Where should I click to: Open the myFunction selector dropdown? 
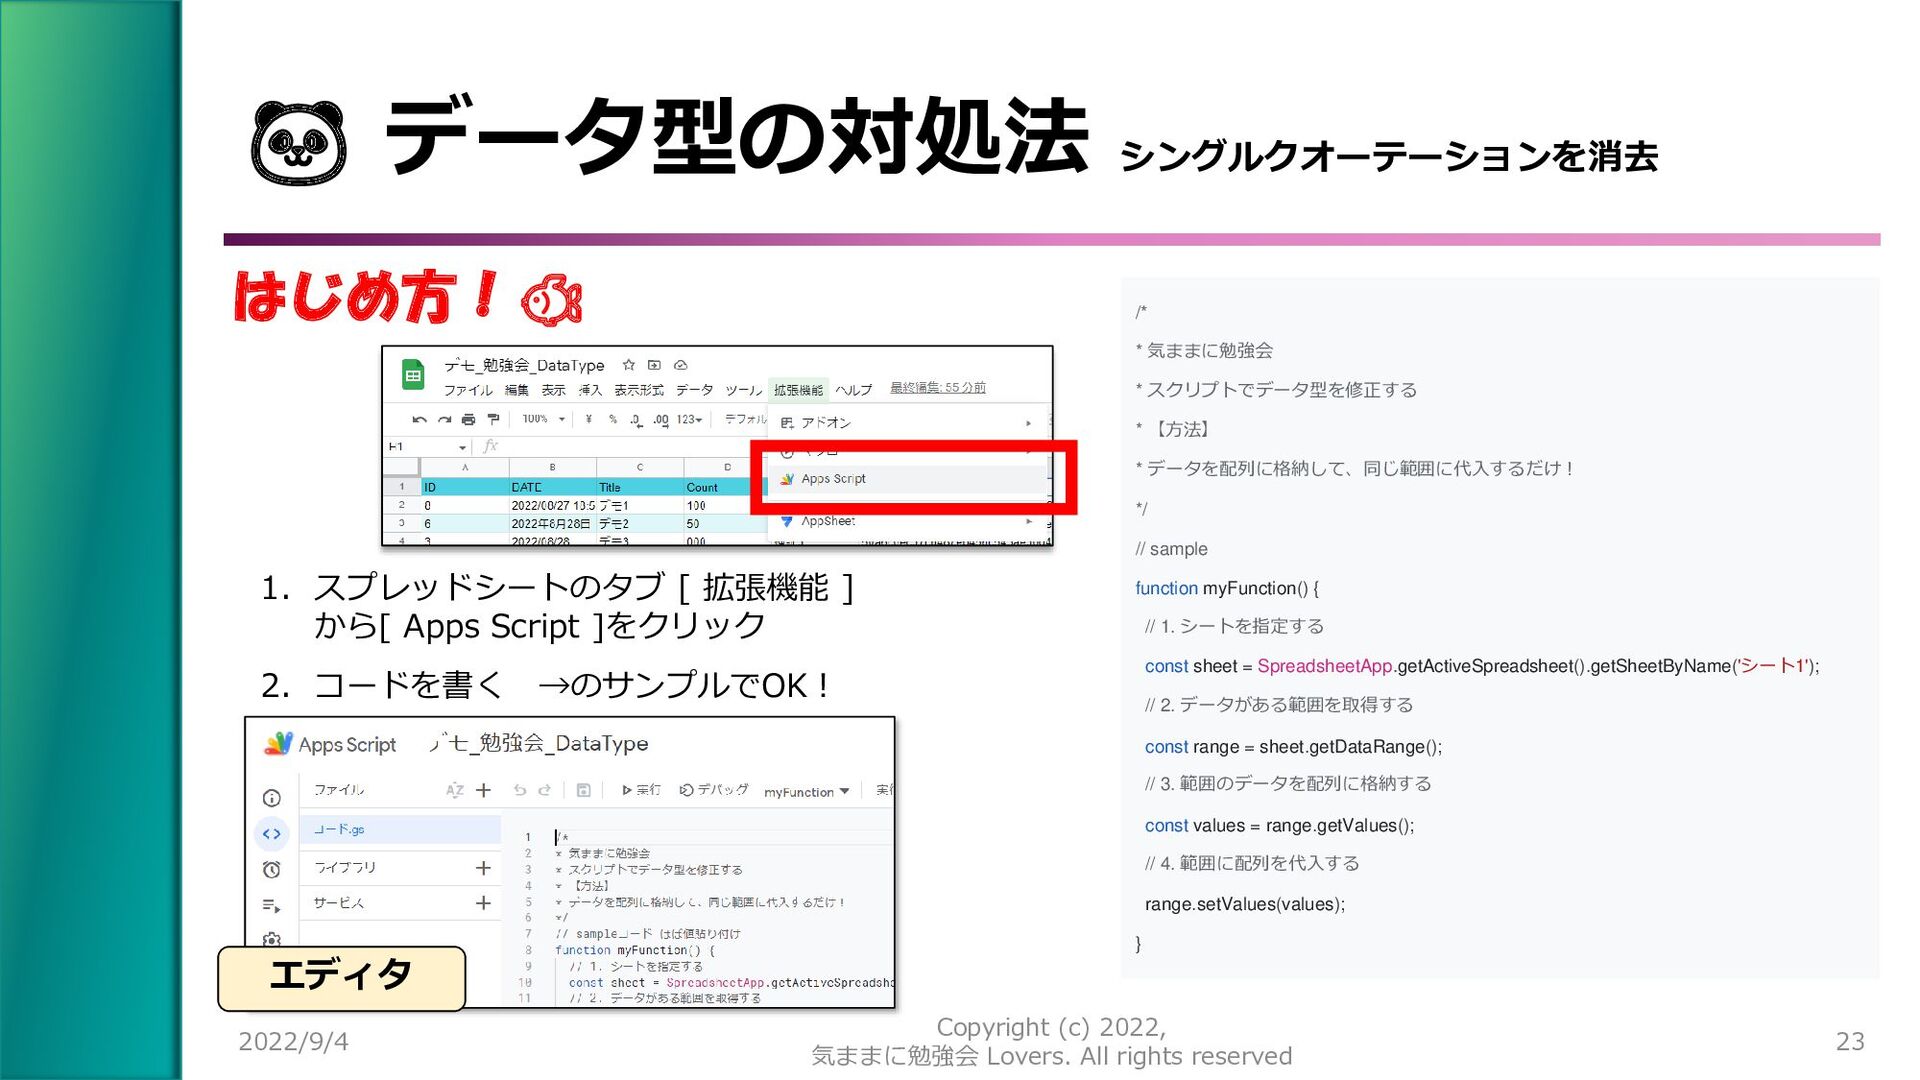click(806, 792)
